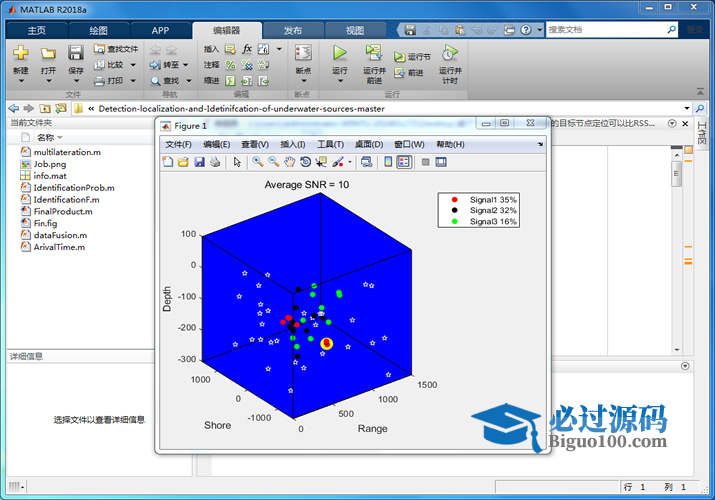The height and width of the screenshot is (500, 715).
Task: Open the address bar folder path dropdown
Action: [x=686, y=108]
